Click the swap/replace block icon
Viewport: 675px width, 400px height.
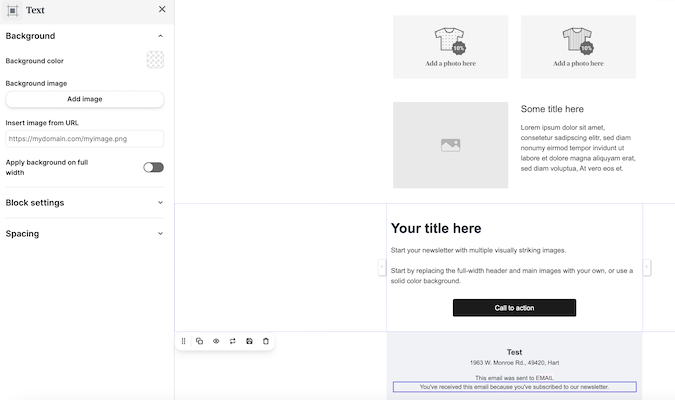(232, 341)
